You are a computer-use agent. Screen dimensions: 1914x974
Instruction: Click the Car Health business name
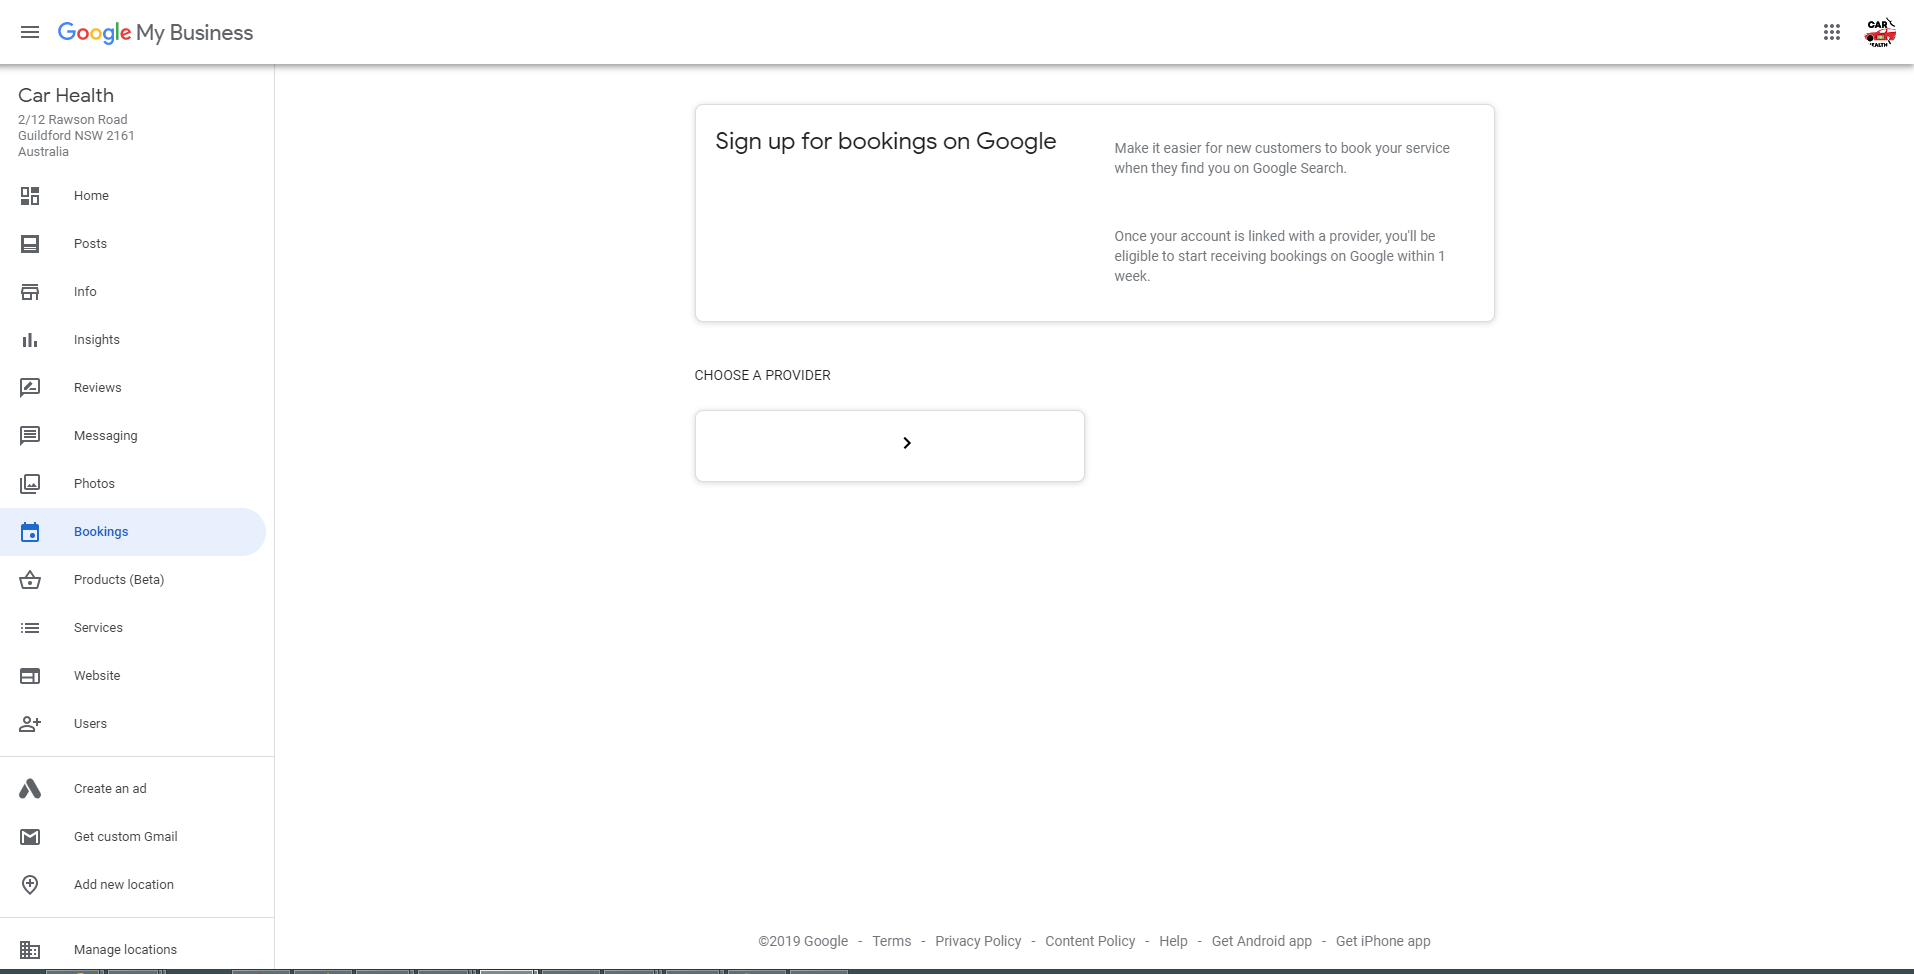click(66, 95)
